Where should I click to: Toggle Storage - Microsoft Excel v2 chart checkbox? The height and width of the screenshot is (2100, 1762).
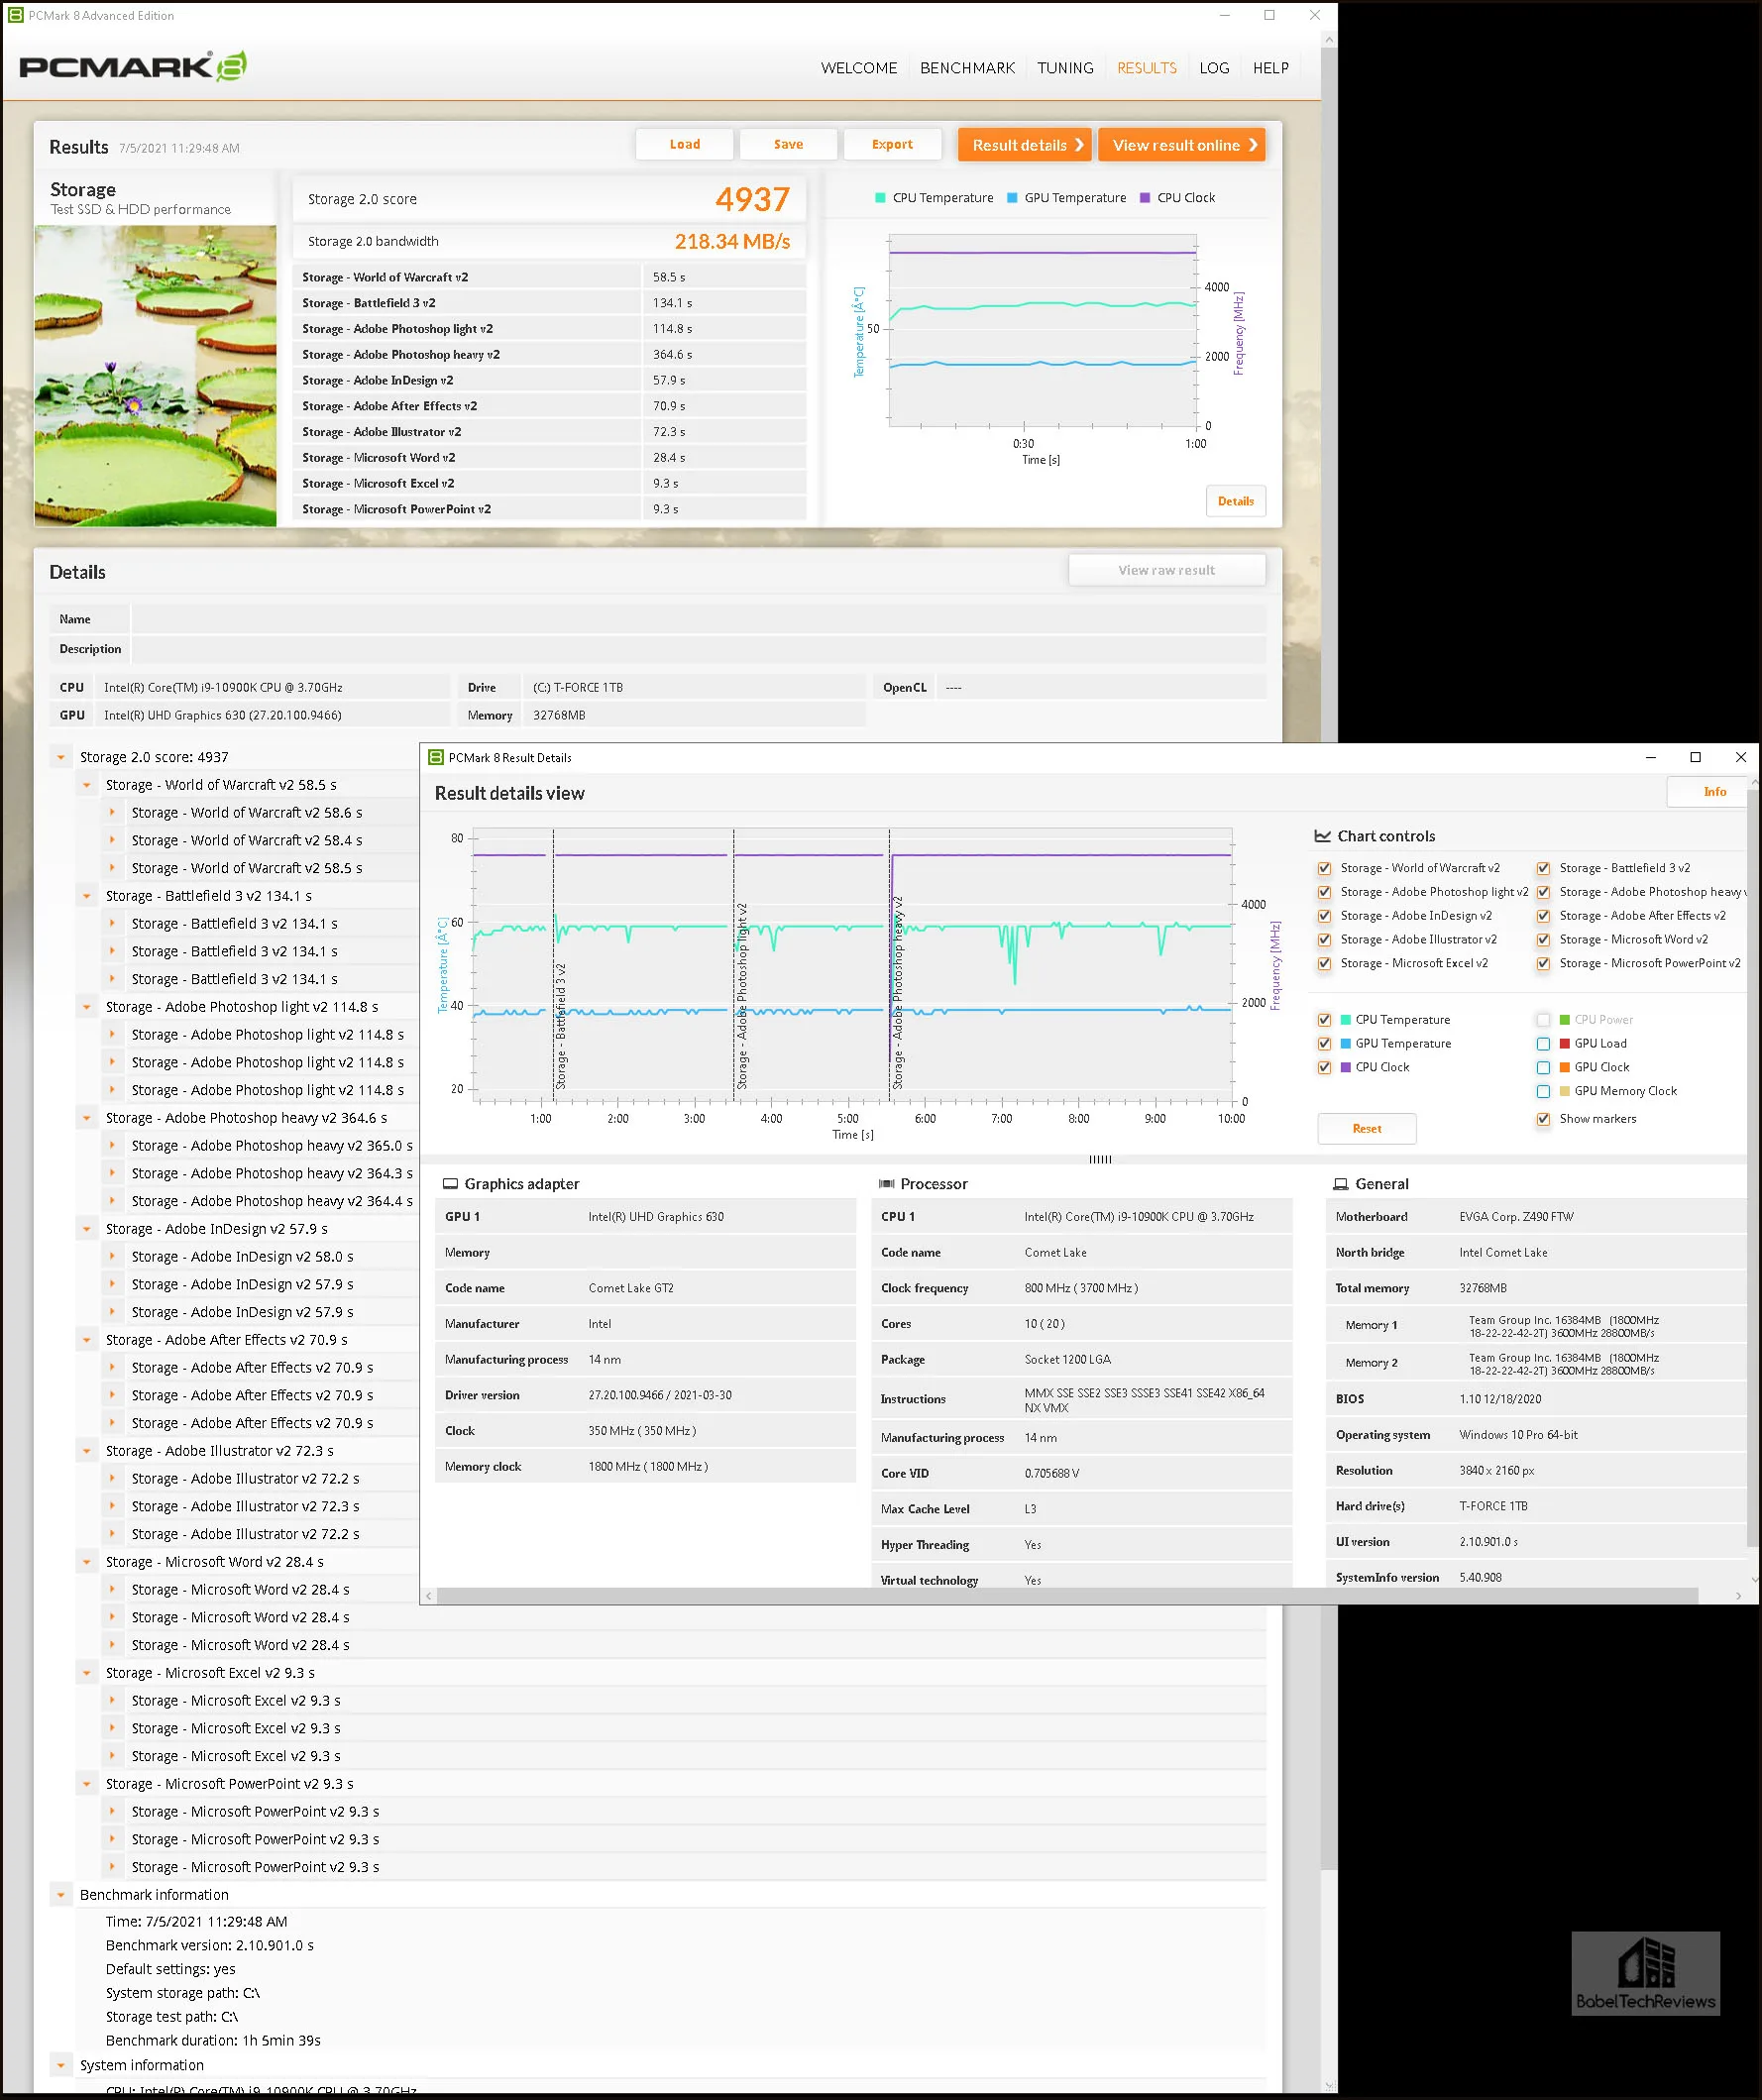1324,964
